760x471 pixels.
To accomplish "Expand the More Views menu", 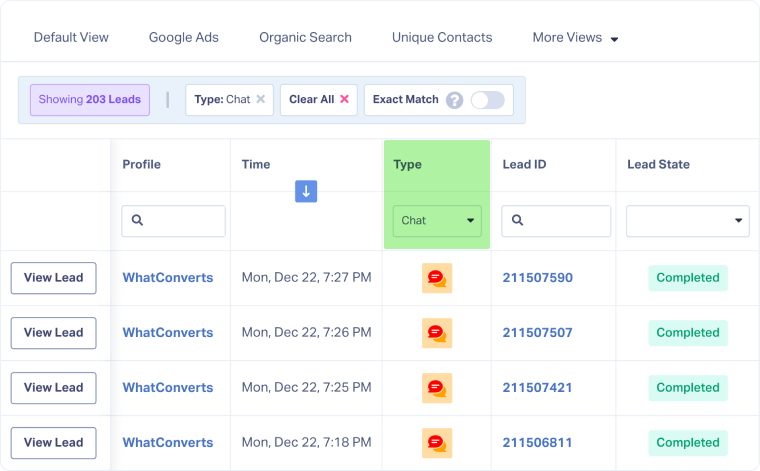I will pos(575,38).
